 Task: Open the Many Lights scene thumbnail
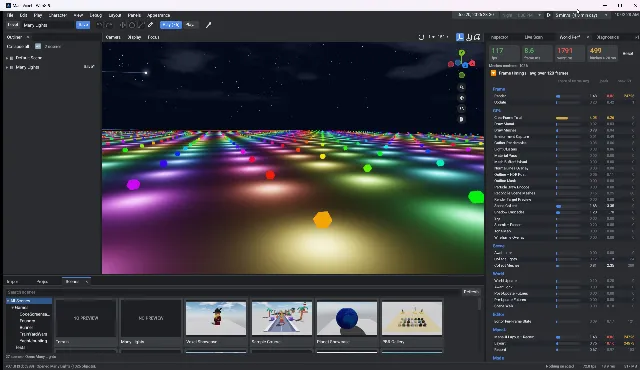tap(151, 318)
